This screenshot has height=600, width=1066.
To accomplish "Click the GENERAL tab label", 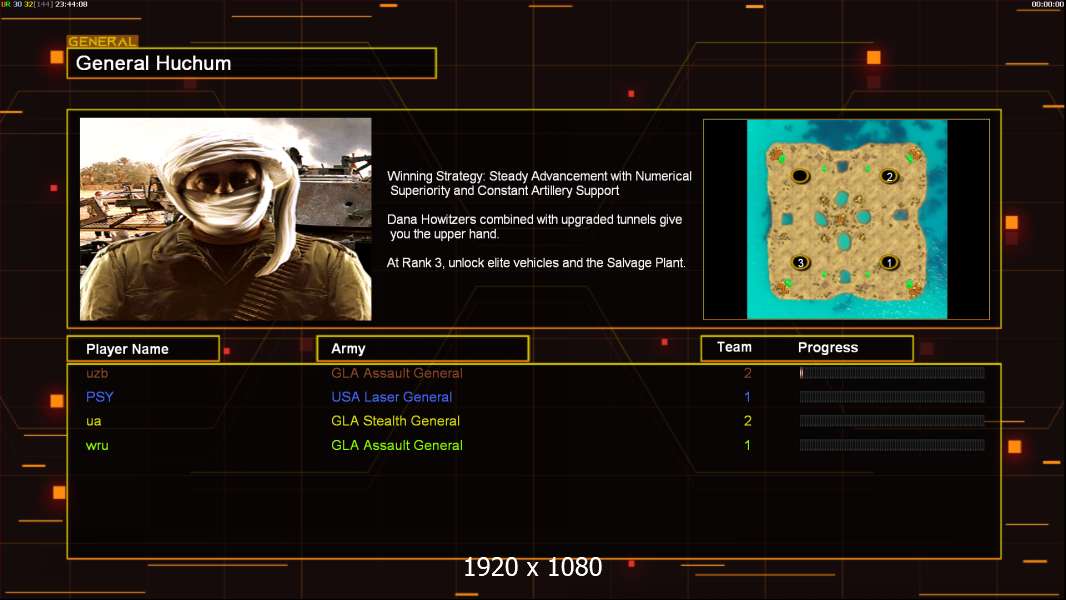I will click(102, 42).
